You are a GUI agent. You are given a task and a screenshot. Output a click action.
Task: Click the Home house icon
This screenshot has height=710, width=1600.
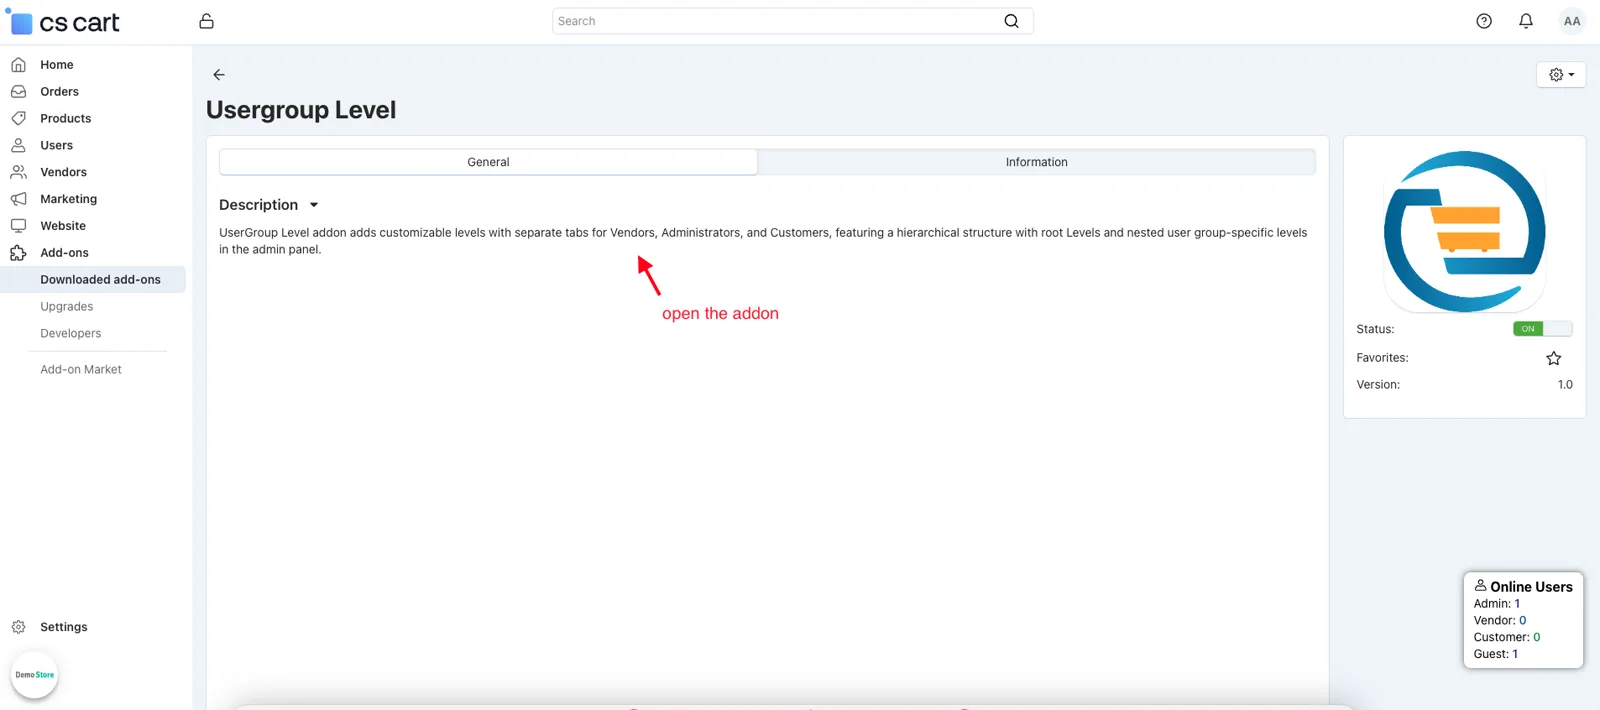(x=18, y=65)
